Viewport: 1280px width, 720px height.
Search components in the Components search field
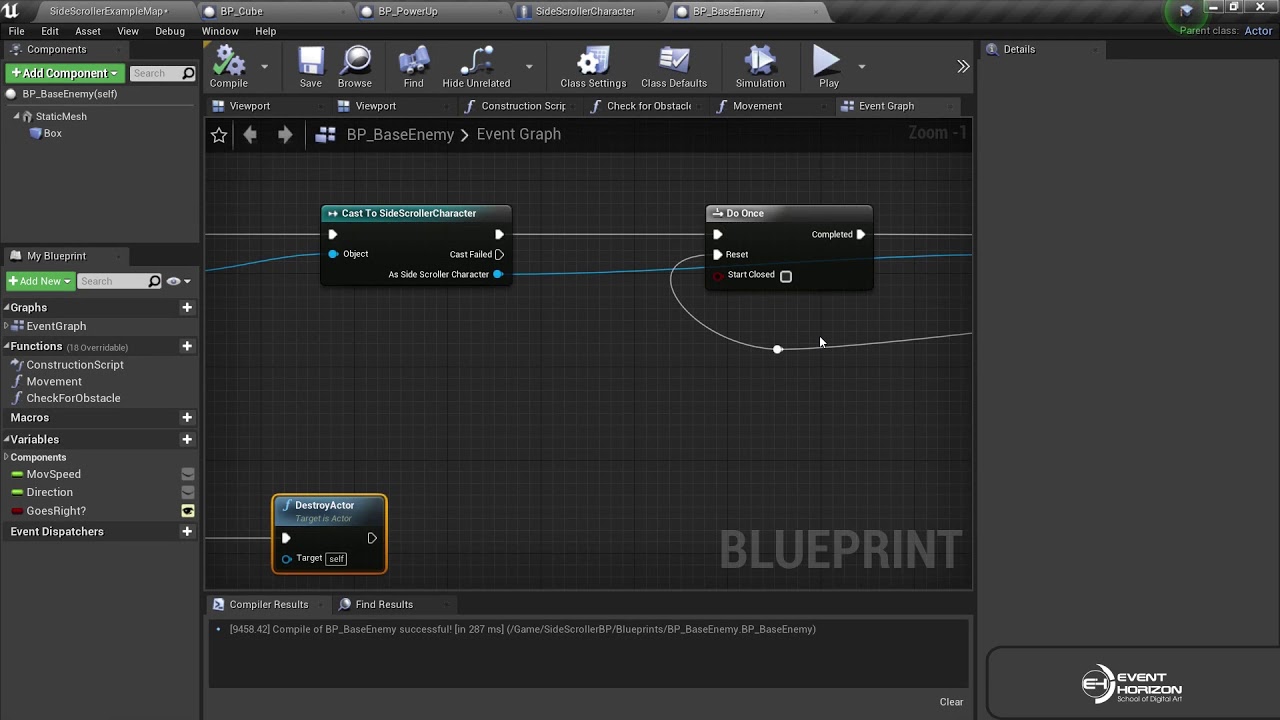[x=163, y=73]
